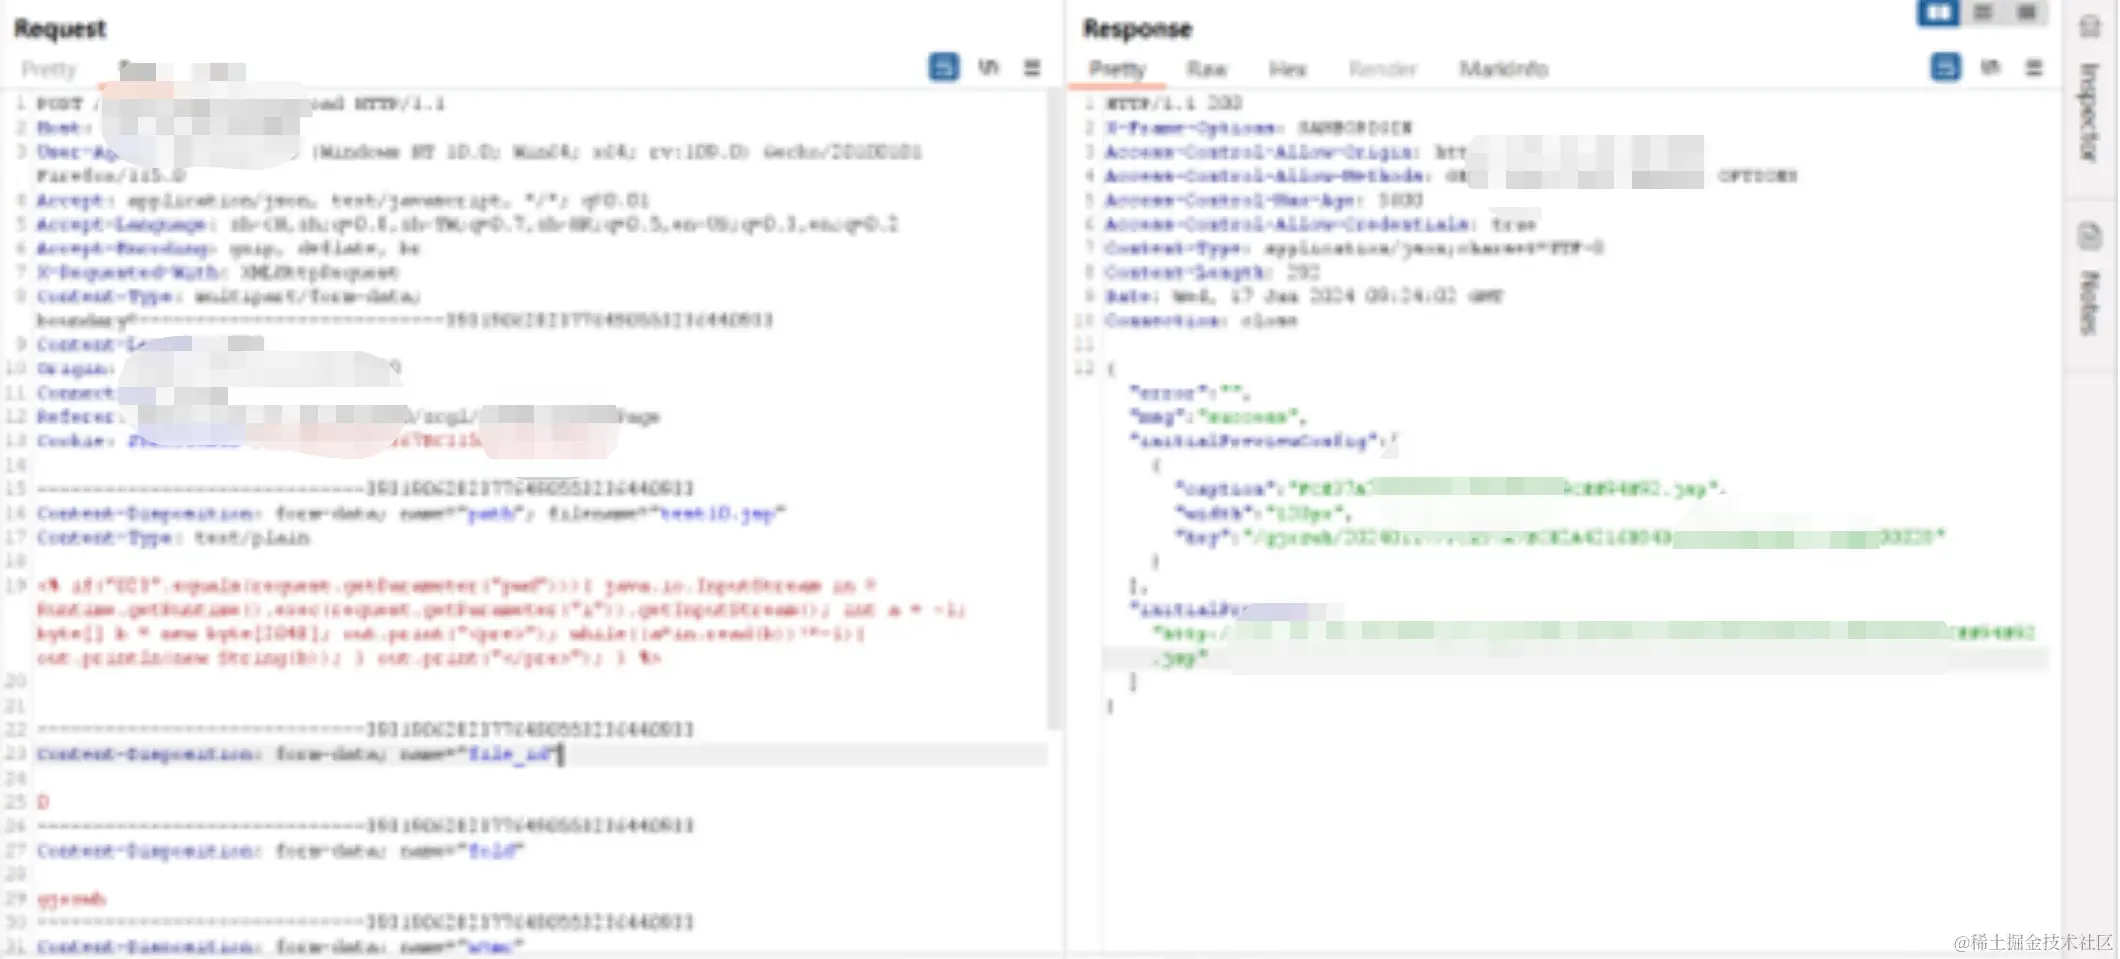
Task: Click the Content-Type text/plain line
Action: click(173, 537)
